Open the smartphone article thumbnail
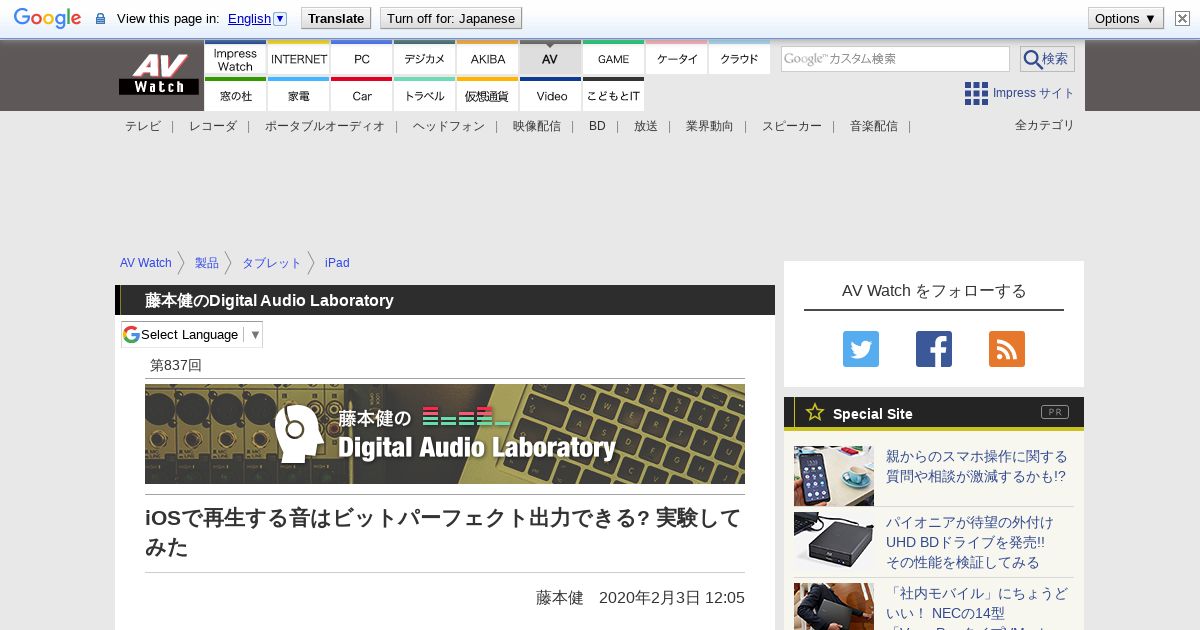 tap(834, 476)
